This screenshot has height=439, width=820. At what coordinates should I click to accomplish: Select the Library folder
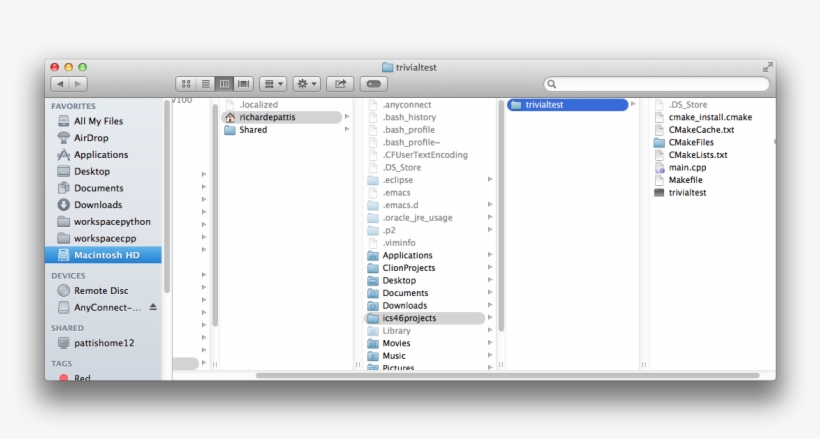tap(396, 331)
